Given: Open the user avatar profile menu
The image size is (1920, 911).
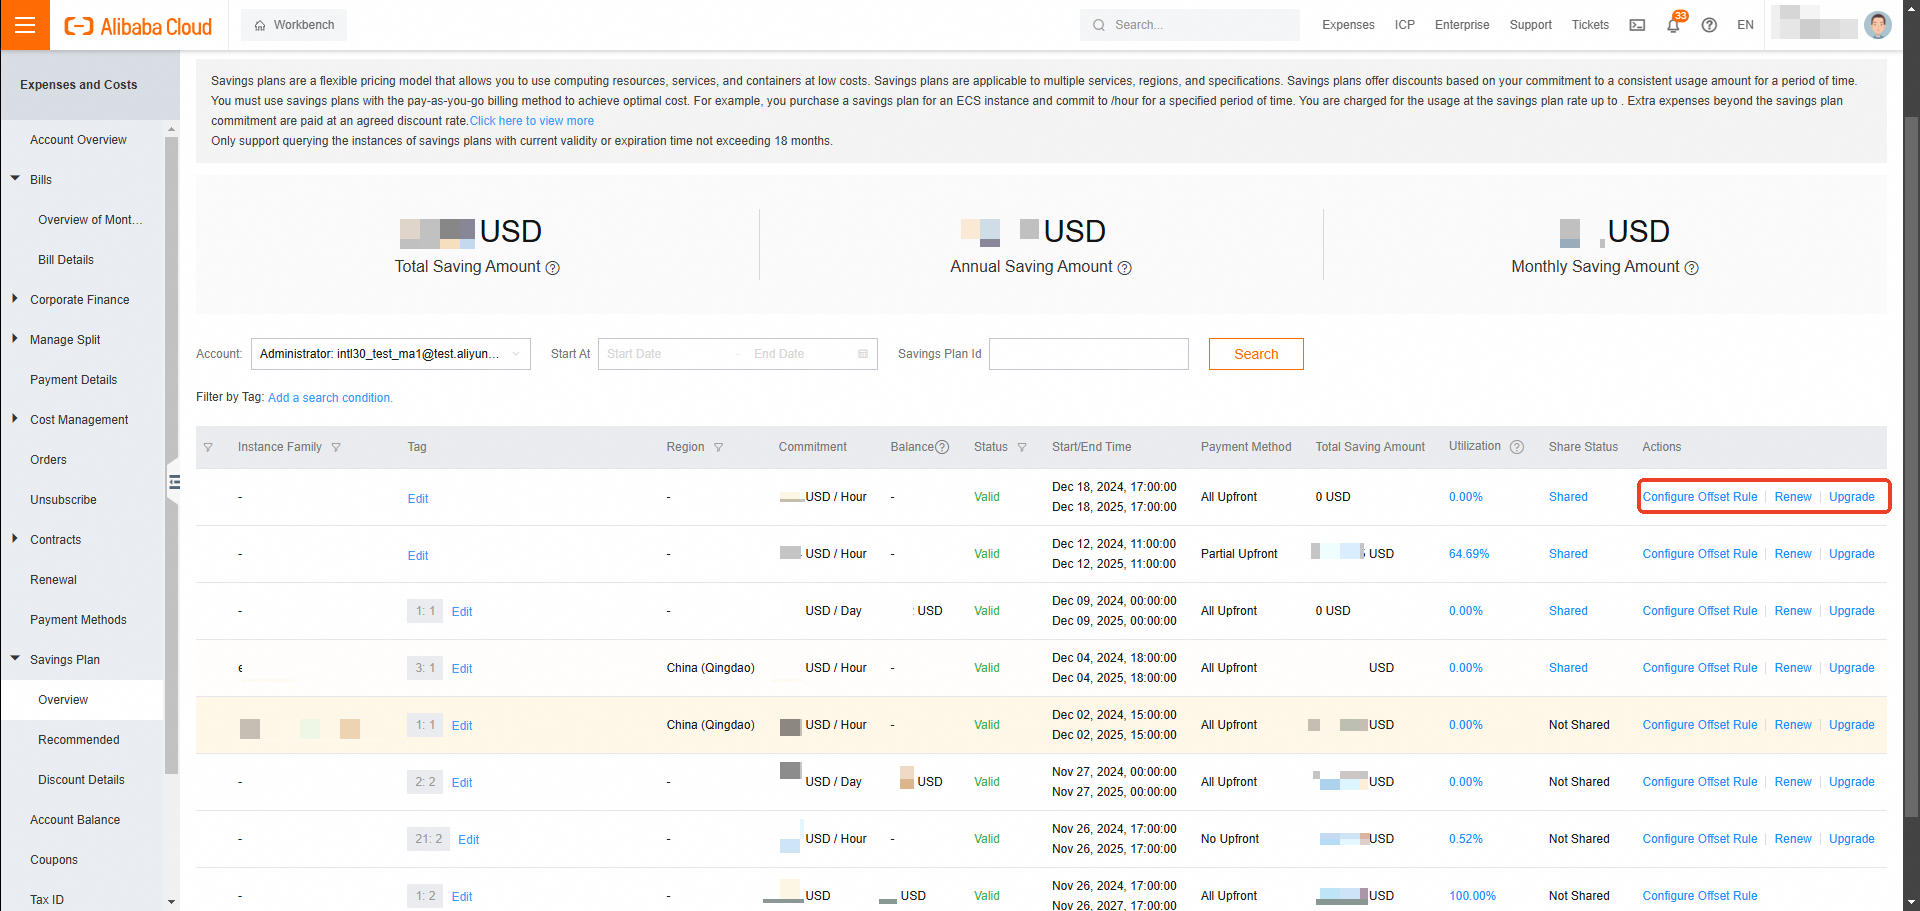Looking at the screenshot, I should coord(1878,25).
